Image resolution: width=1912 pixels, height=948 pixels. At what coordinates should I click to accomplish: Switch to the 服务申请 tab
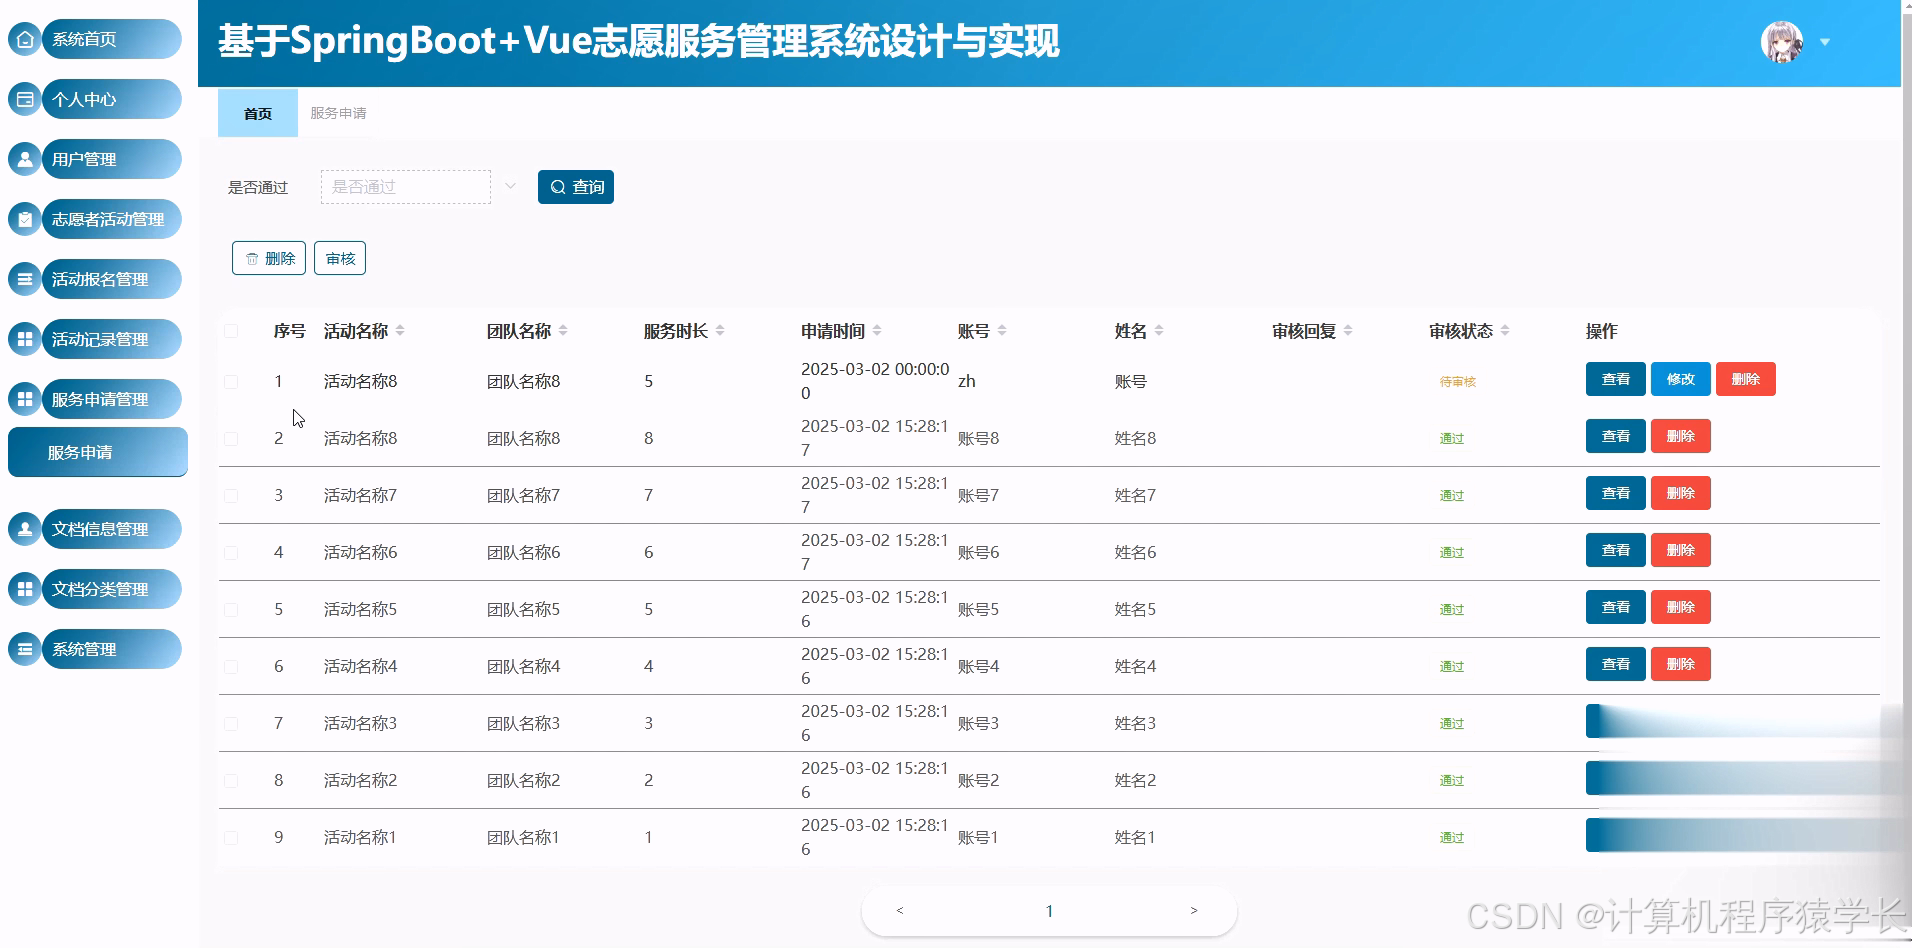tap(337, 113)
